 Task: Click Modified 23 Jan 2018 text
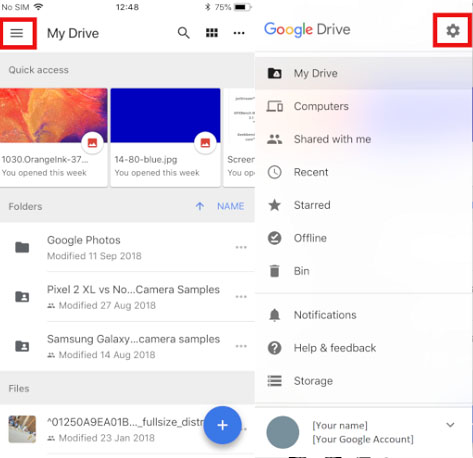click(107, 438)
